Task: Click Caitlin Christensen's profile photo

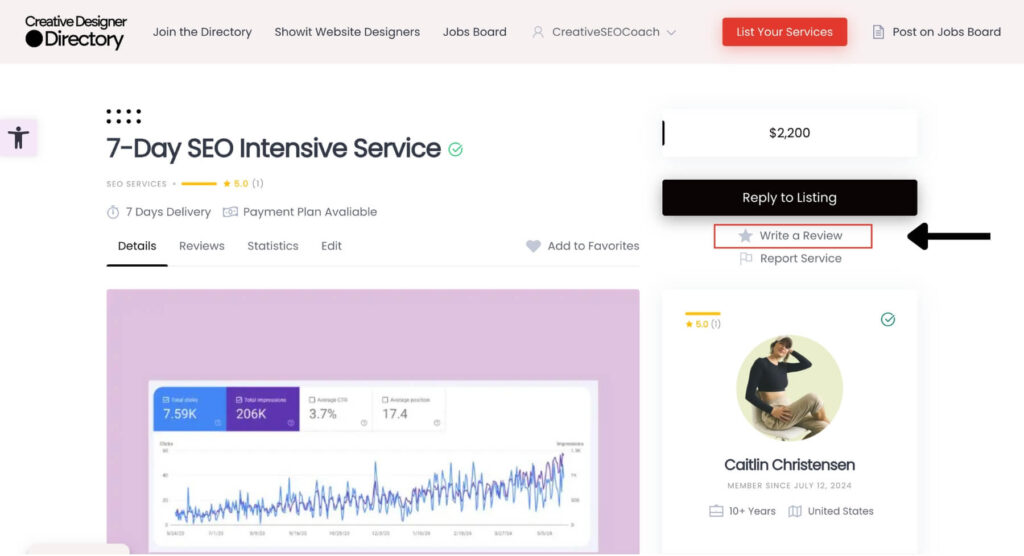Action: click(x=789, y=388)
